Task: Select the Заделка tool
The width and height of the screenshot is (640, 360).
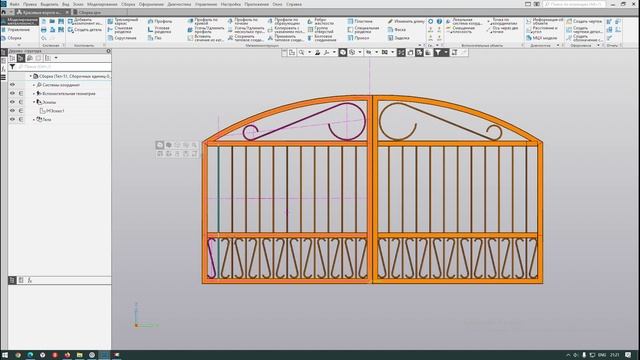Action: [398, 38]
